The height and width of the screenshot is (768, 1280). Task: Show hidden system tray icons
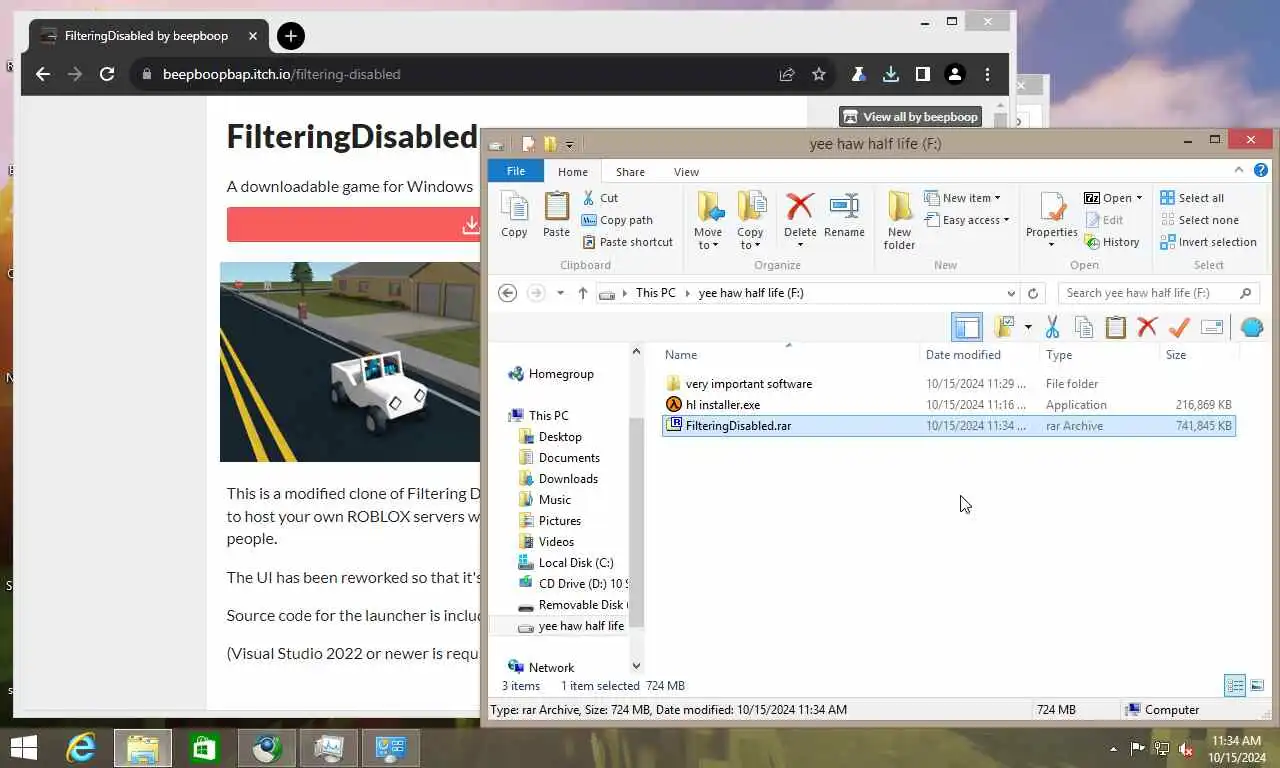[1114, 748]
